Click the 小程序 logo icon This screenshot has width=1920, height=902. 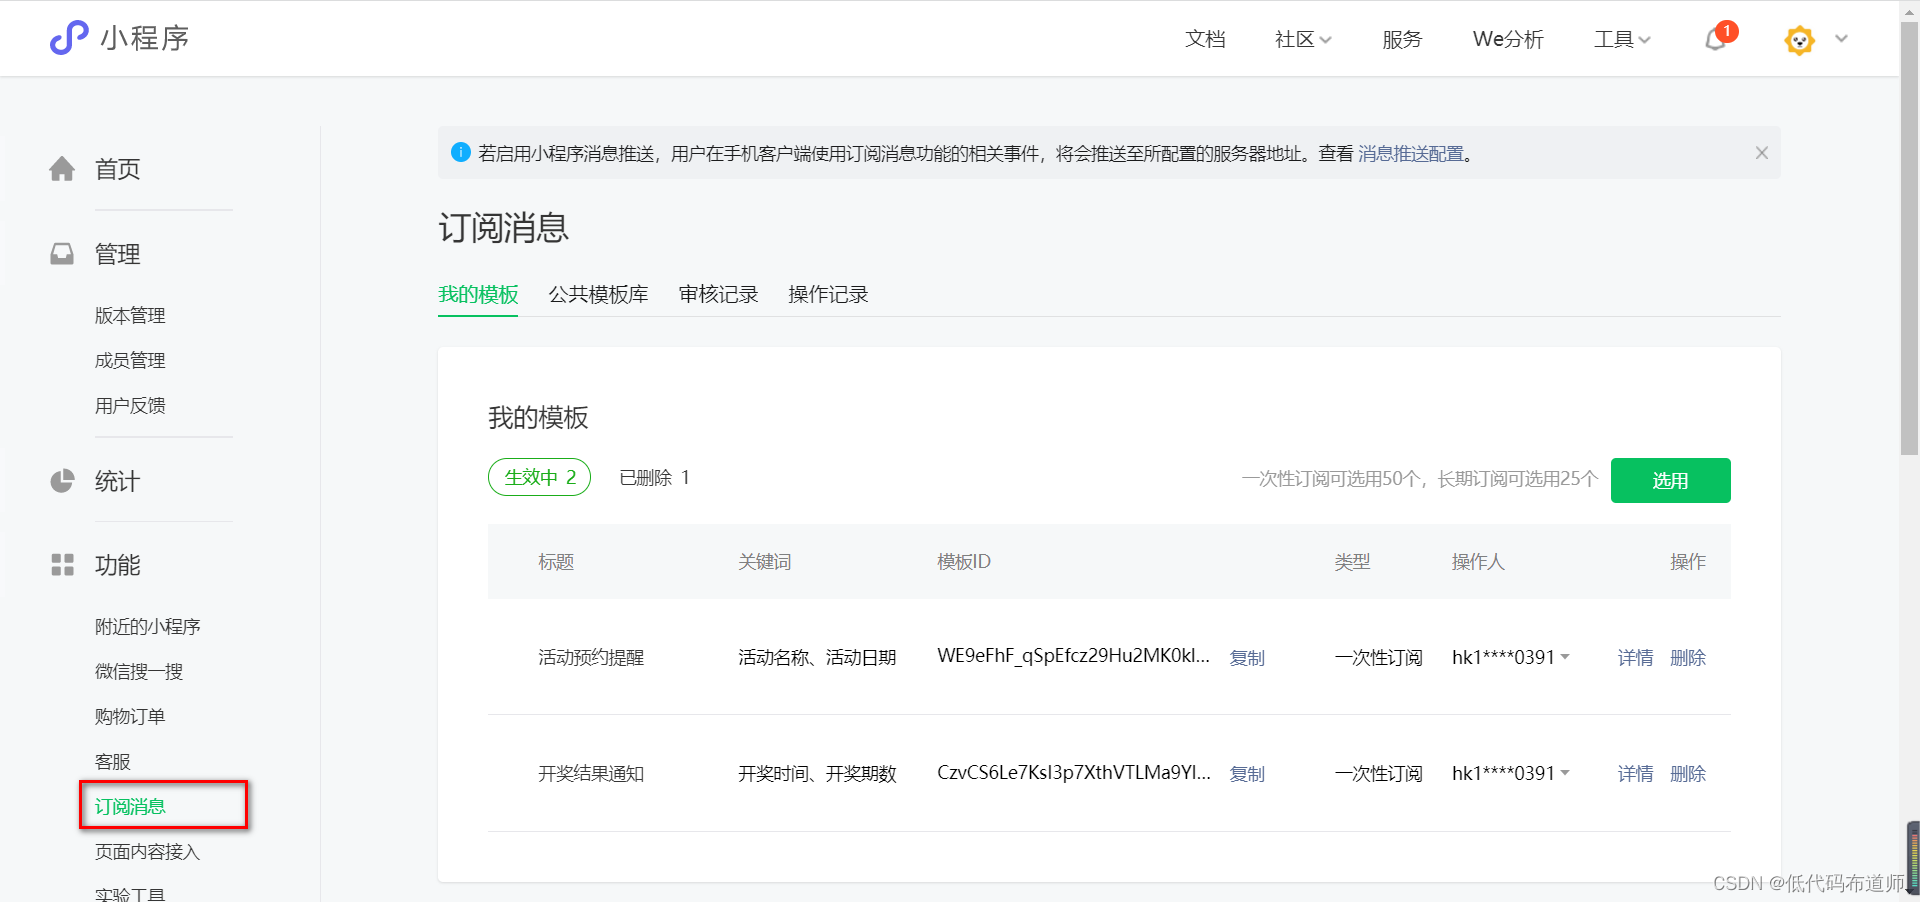[69, 38]
